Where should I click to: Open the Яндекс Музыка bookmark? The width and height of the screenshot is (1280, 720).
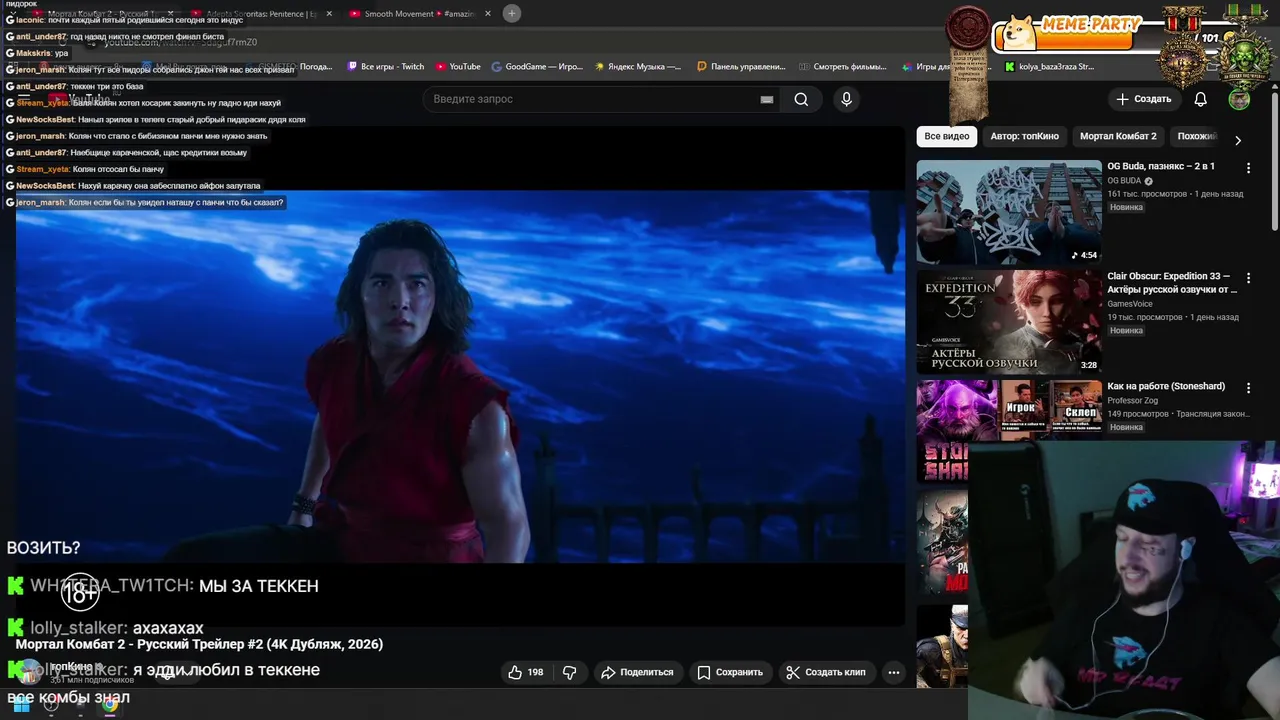tap(638, 67)
